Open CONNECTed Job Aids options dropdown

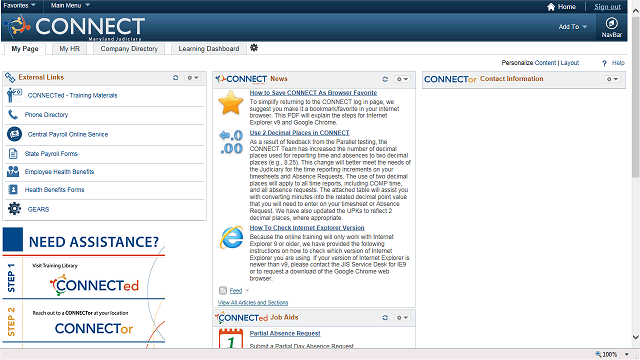pyautogui.click(x=402, y=318)
